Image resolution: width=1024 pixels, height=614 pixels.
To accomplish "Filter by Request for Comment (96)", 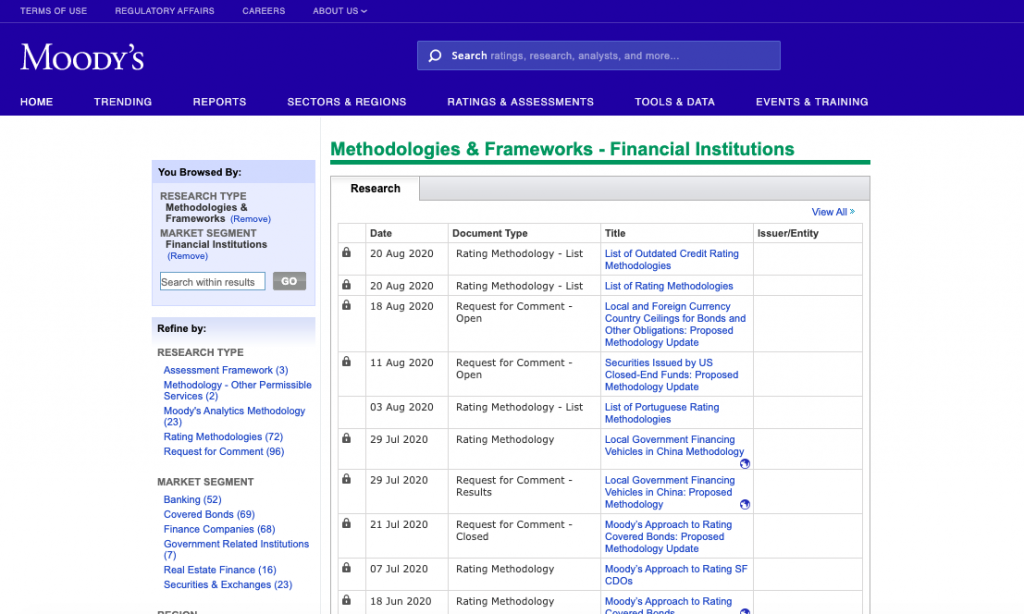I will [x=224, y=452].
